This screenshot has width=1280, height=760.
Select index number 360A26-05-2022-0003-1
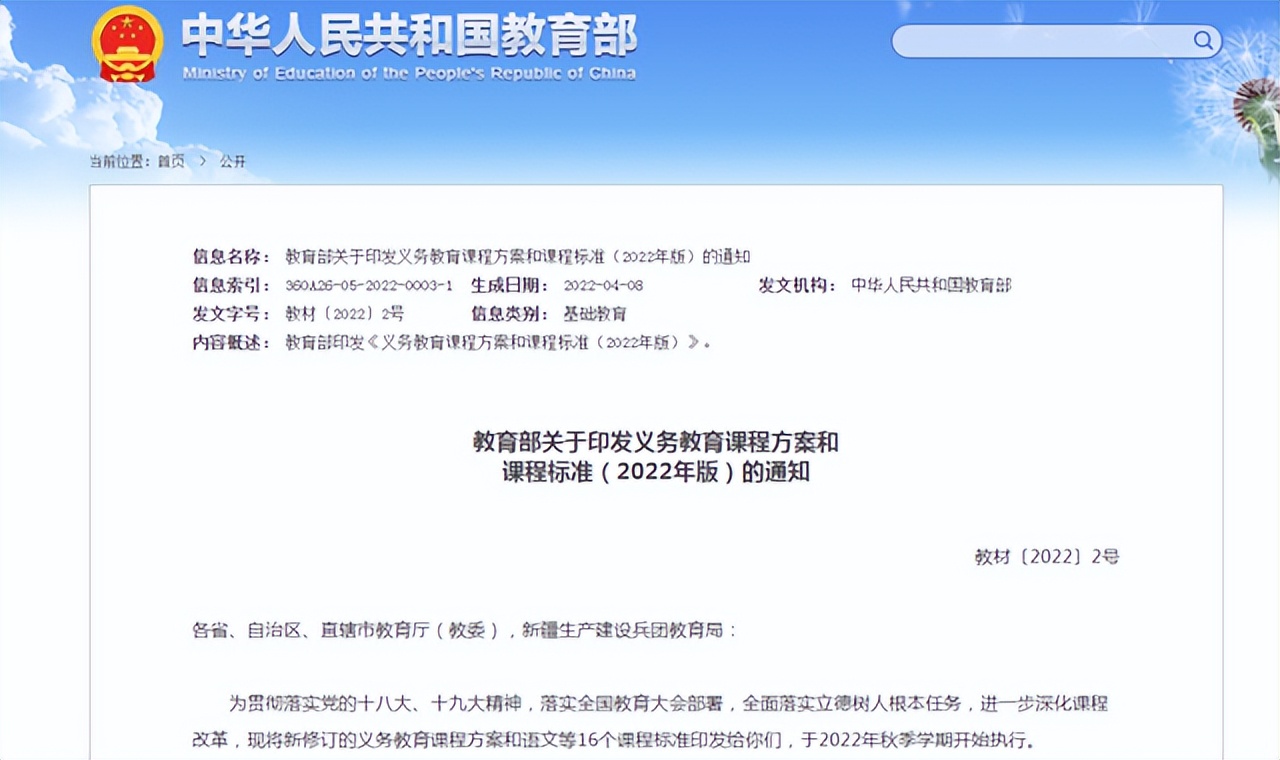tap(369, 286)
